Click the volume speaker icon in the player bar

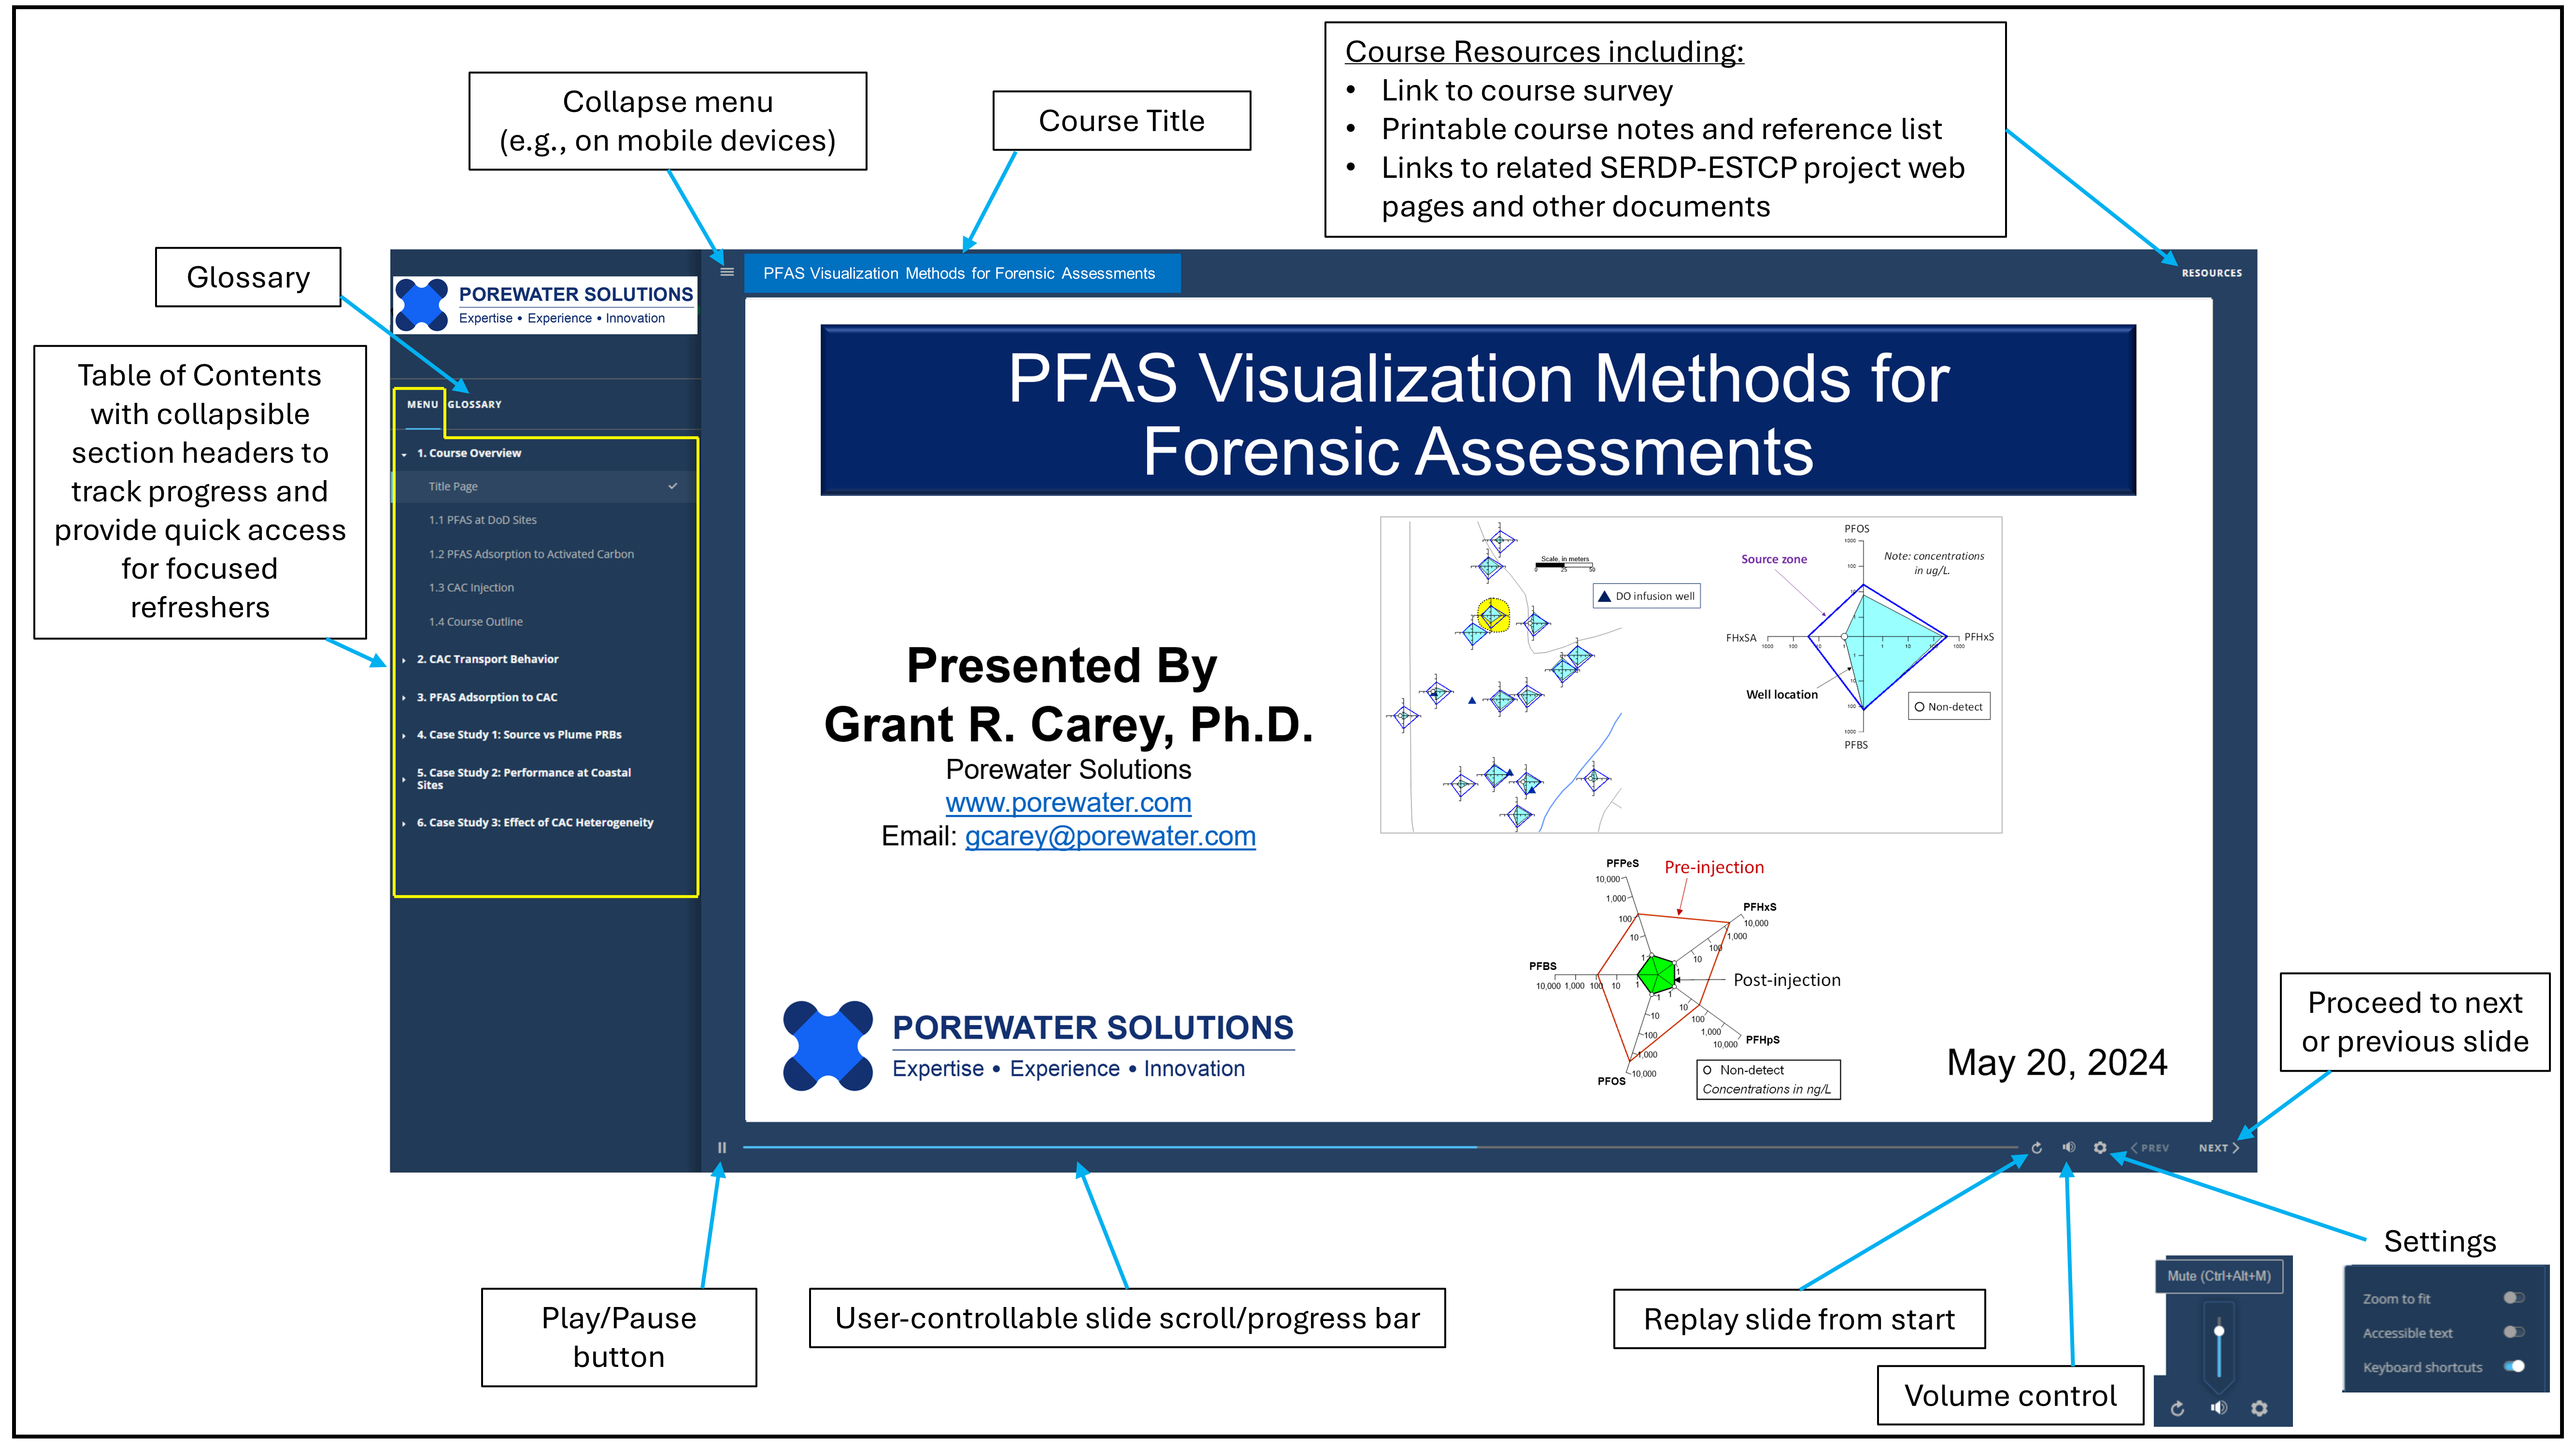coord(2068,1147)
